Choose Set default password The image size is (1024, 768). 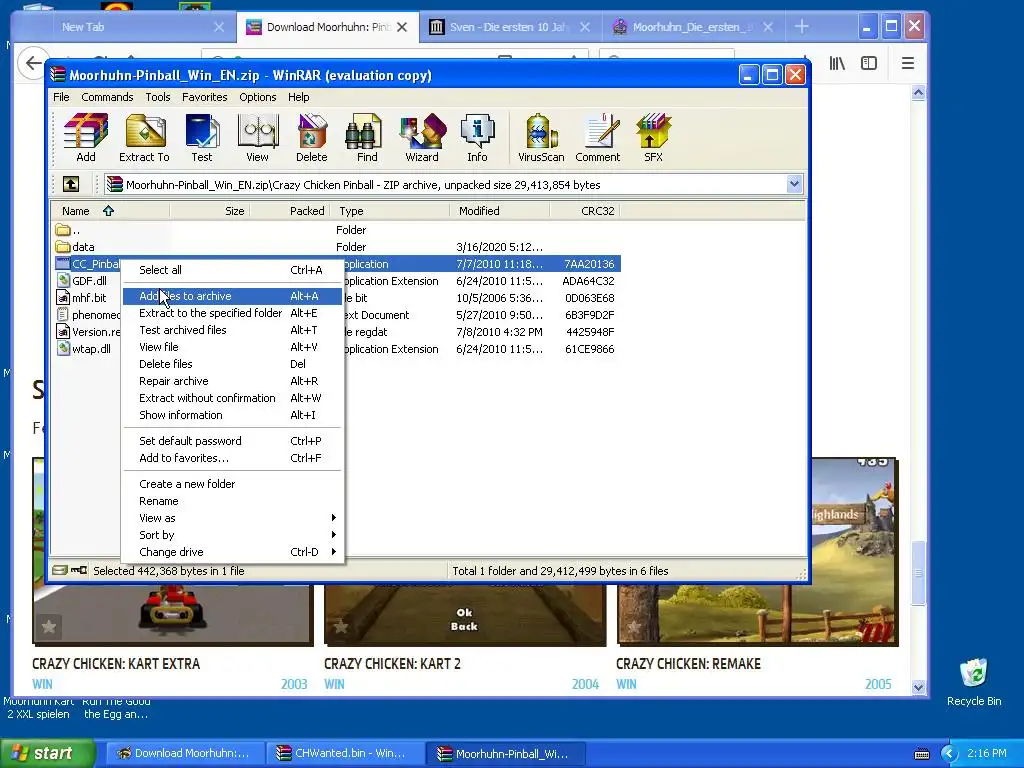pyautogui.click(x=232, y=441)
